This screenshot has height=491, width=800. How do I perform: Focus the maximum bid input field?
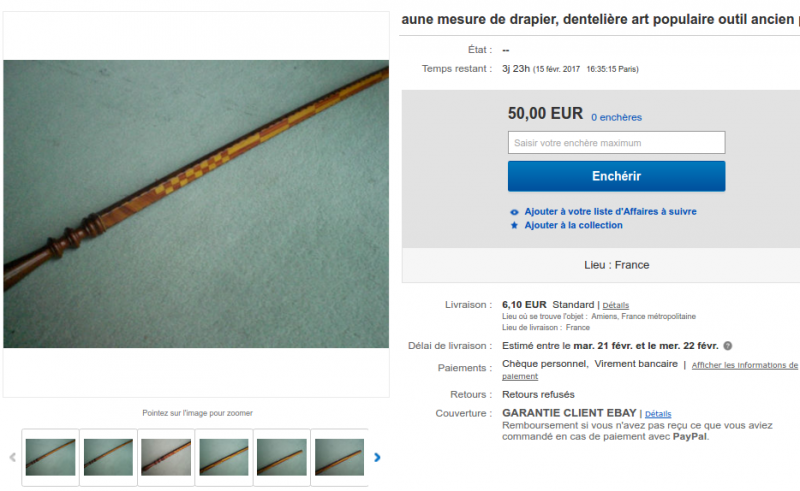[616, 142]
